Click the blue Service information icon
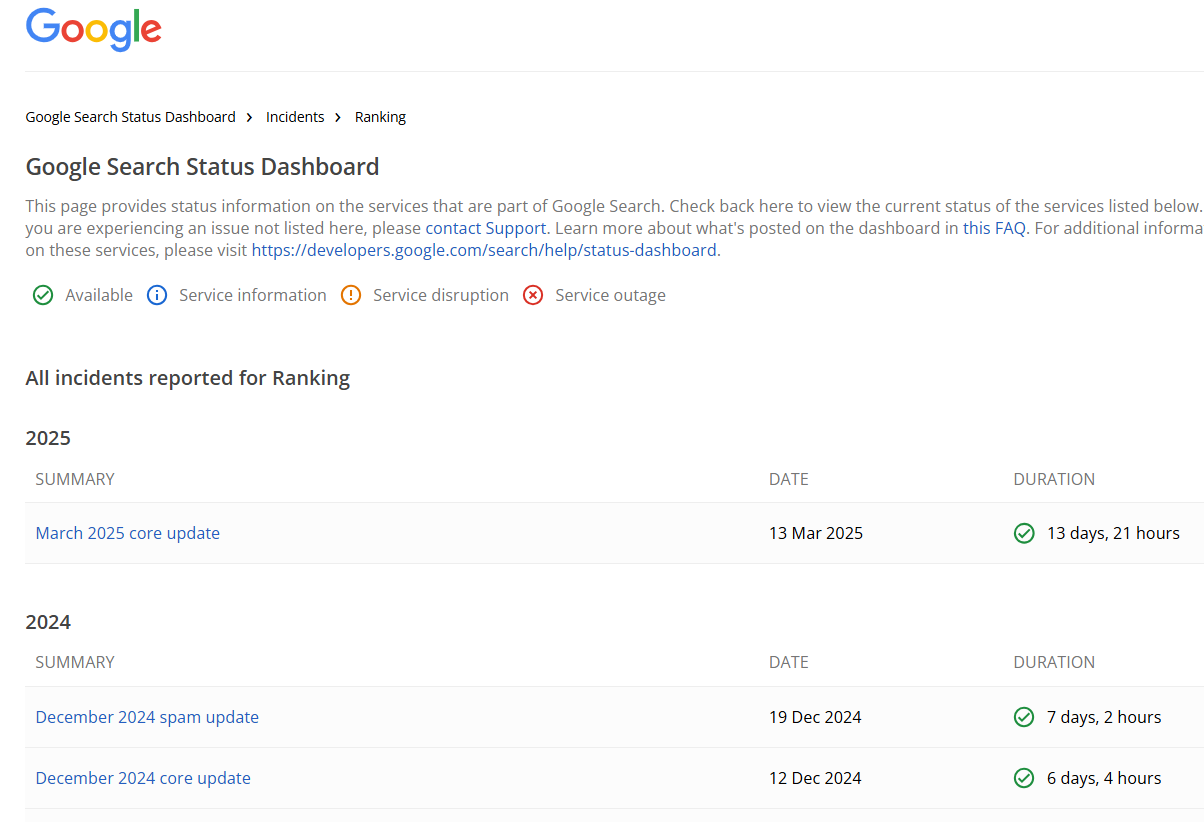Viewport: 1204px width, 822px height. 157,295
